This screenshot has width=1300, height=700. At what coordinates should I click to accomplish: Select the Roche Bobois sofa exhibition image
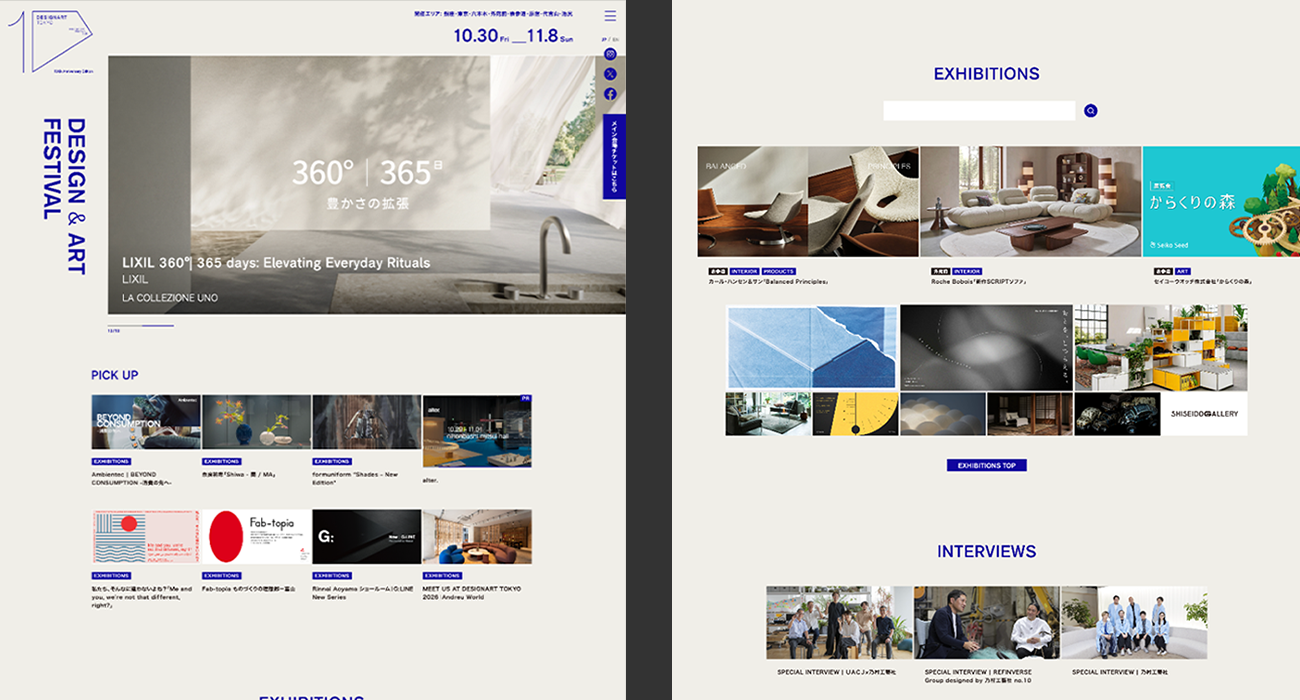[1030, 202]
